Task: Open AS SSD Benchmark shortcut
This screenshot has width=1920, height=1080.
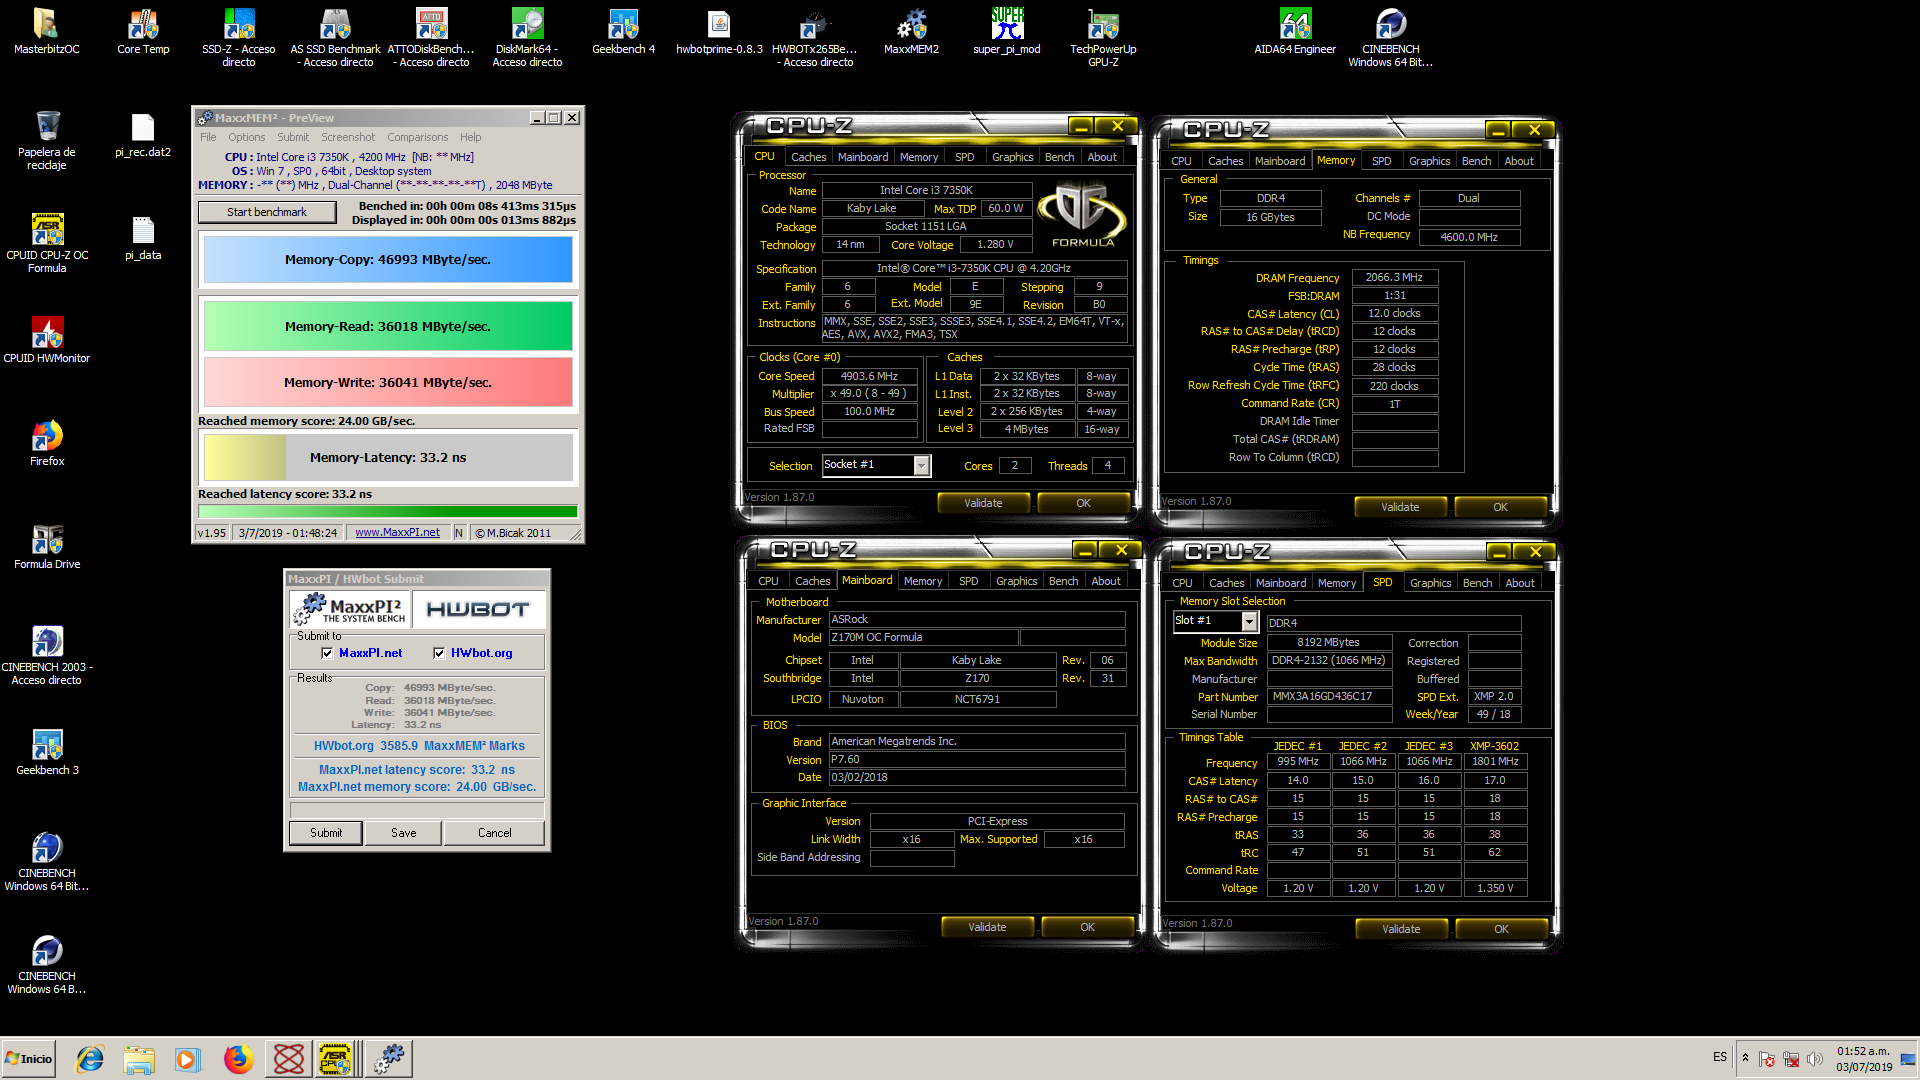Action: coord(335,38)
